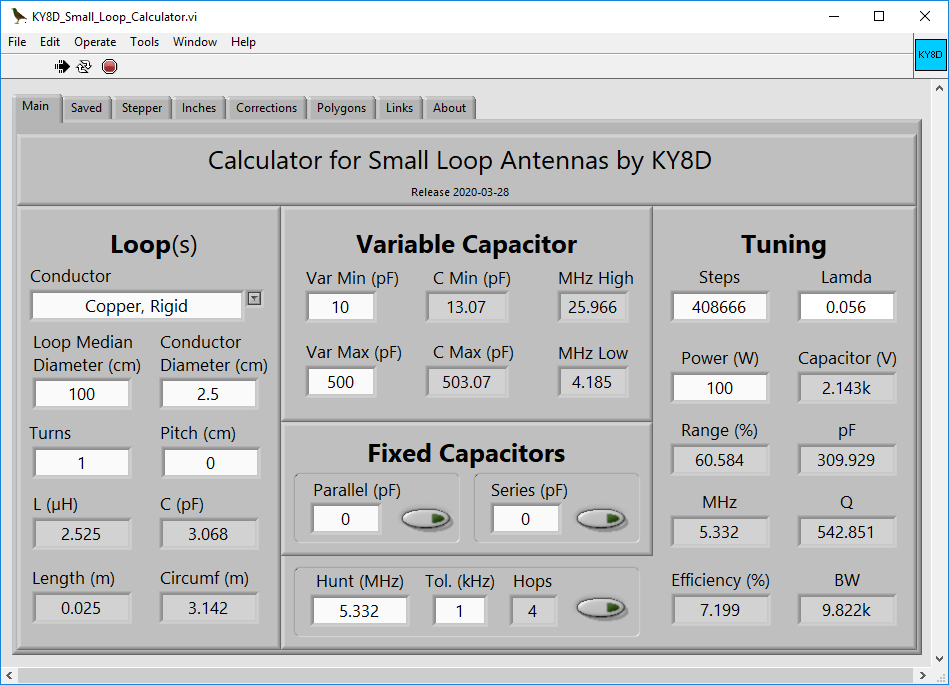Open the Edit menu
Image resolution: width=949 pixels, height=685 pixels.
[50, 42]
